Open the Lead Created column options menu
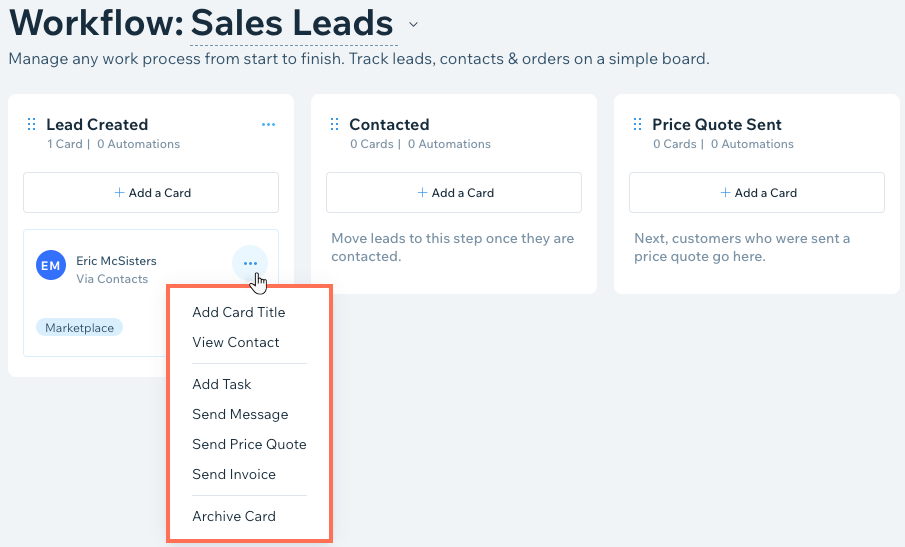The height and width of the screenshot is (547, 905). [268, 125]
